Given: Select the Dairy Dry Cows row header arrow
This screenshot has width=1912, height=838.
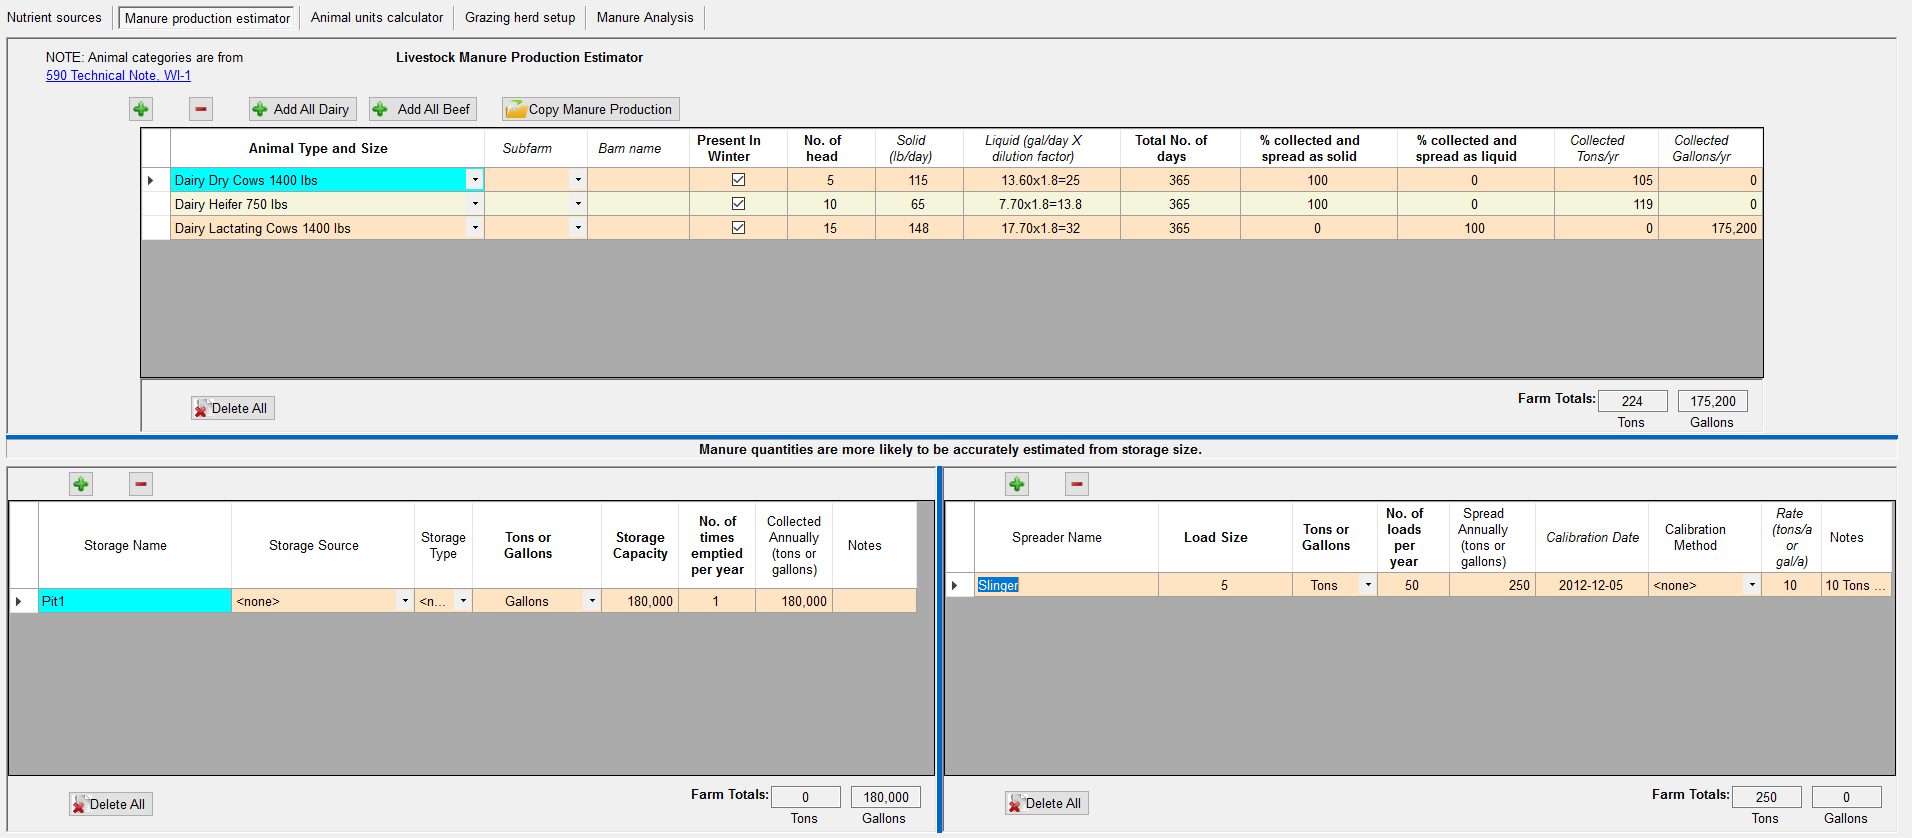Looking at the screenshot, I should 155,180.
